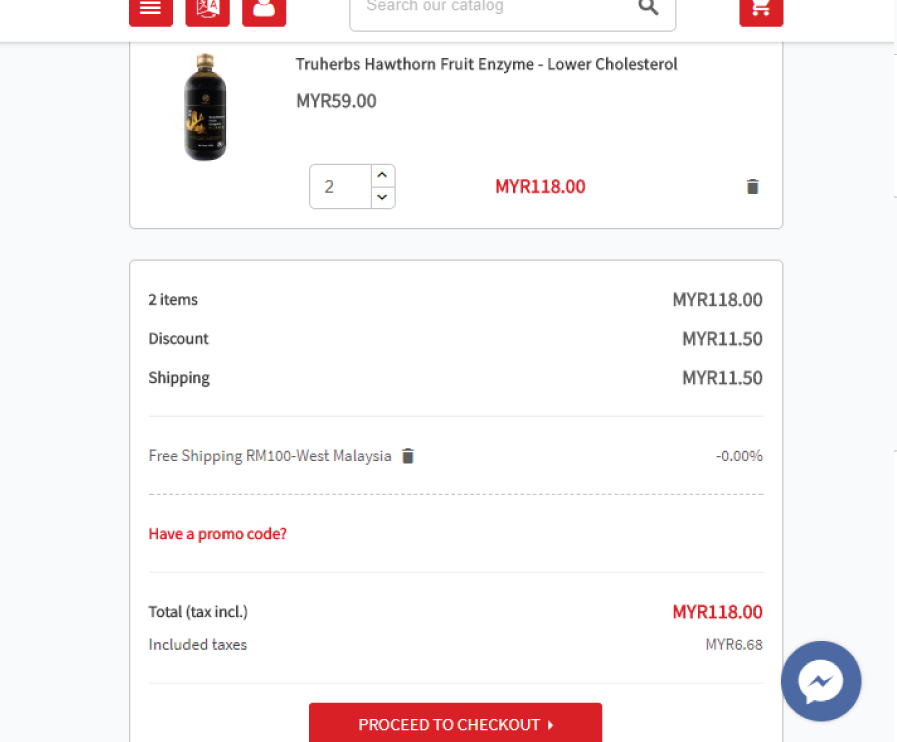Screen dimensions: 897x742
Task: Open the shopping cart icon
Action: point(761,10)
